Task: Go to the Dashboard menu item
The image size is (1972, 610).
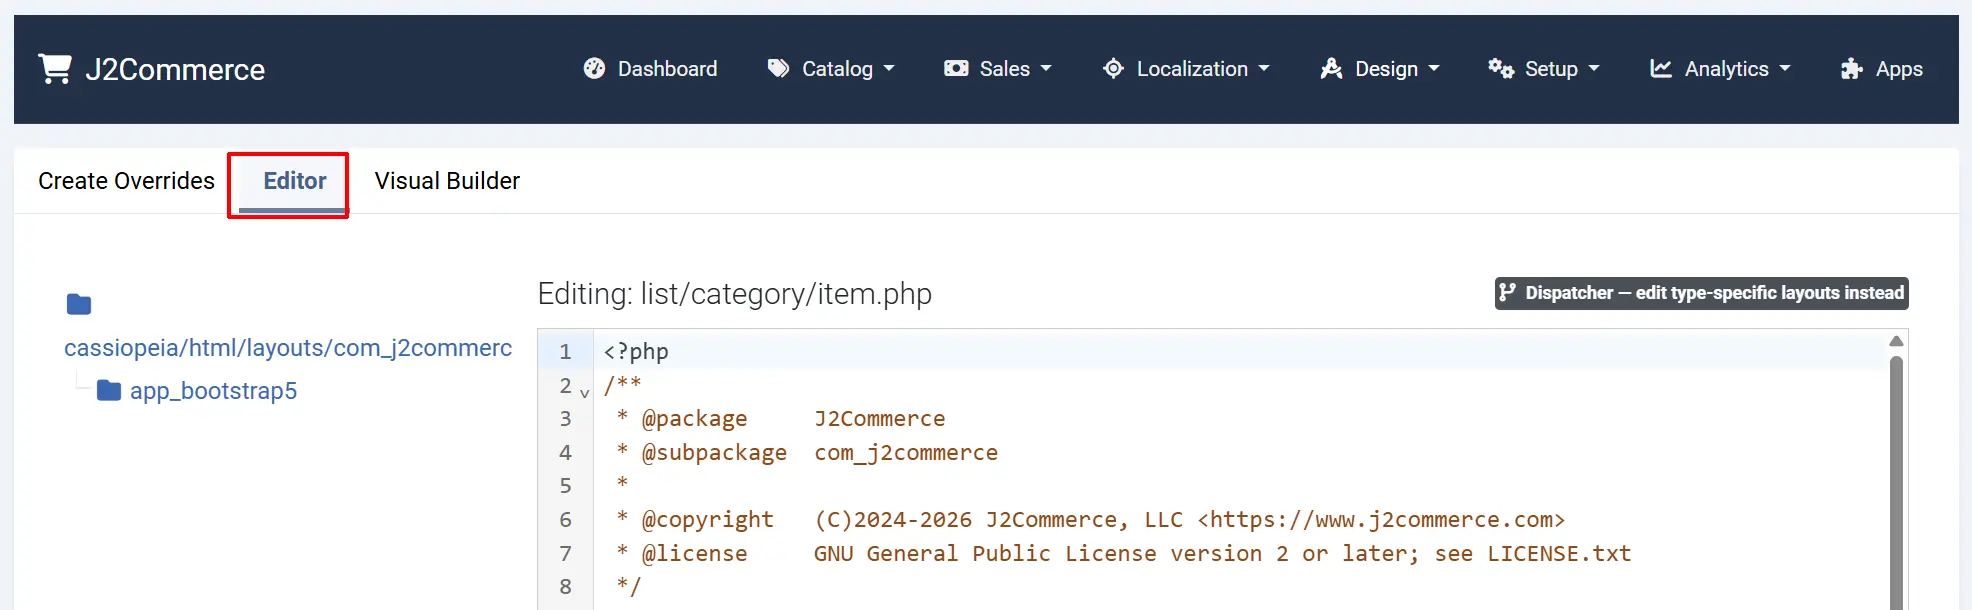Action: tap(650, 68)
